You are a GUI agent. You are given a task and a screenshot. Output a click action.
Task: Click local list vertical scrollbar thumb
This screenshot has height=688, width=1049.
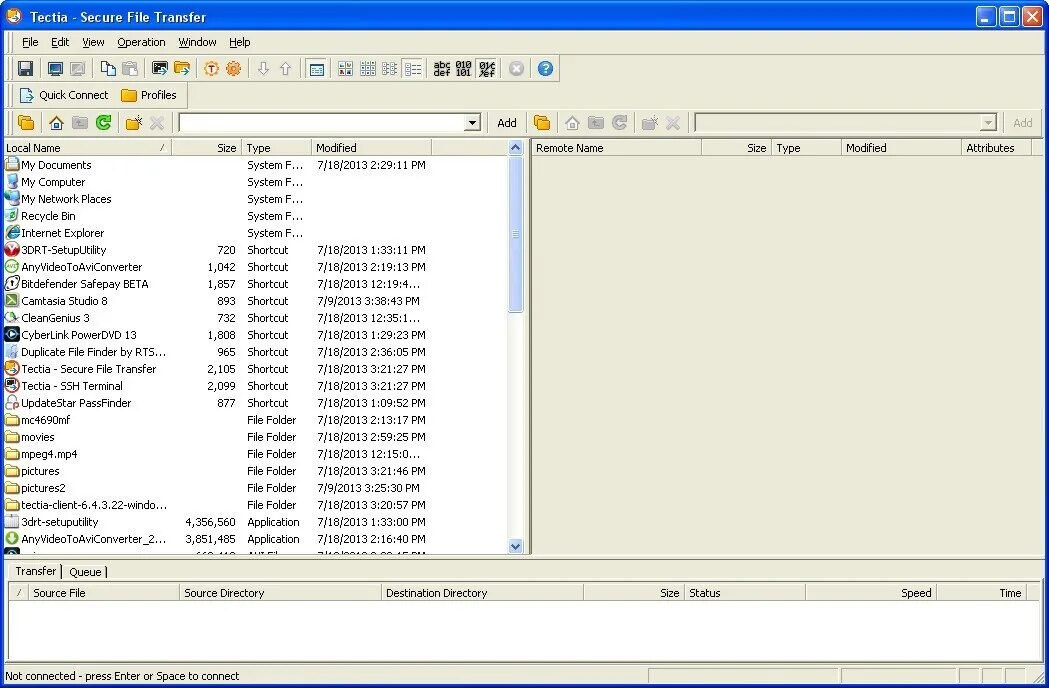pos(515,234)
